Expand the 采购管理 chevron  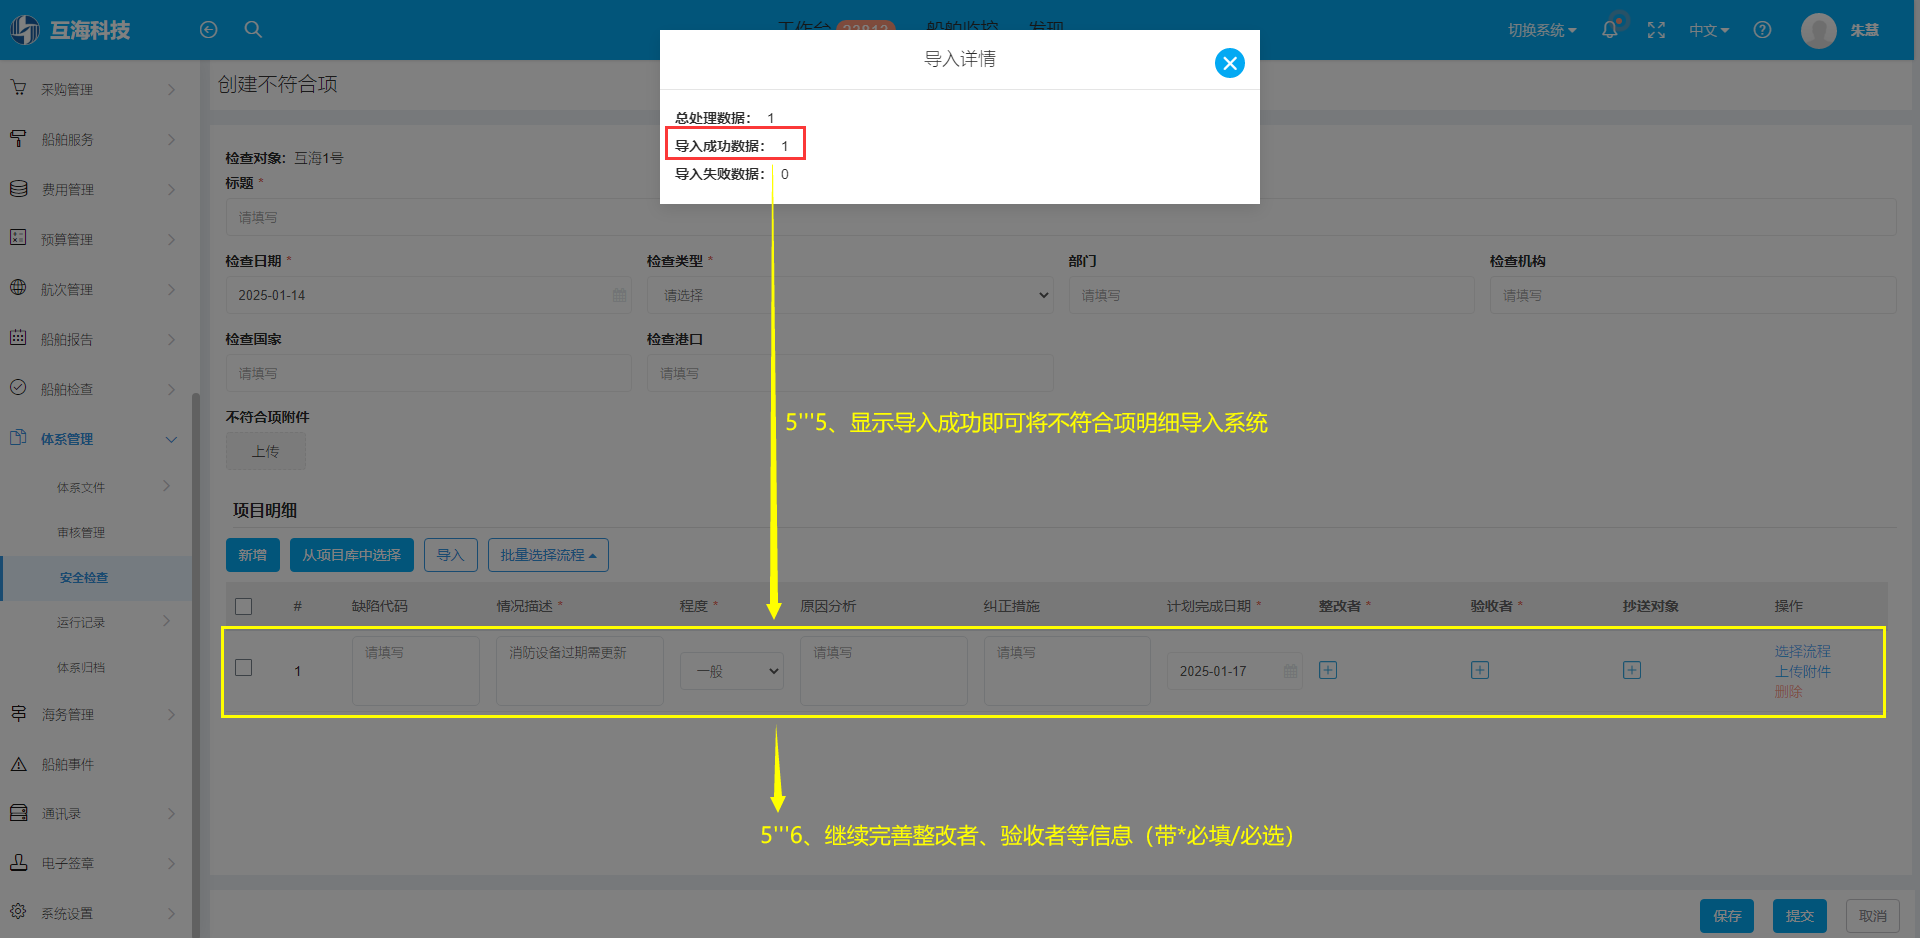pos(171,89)
